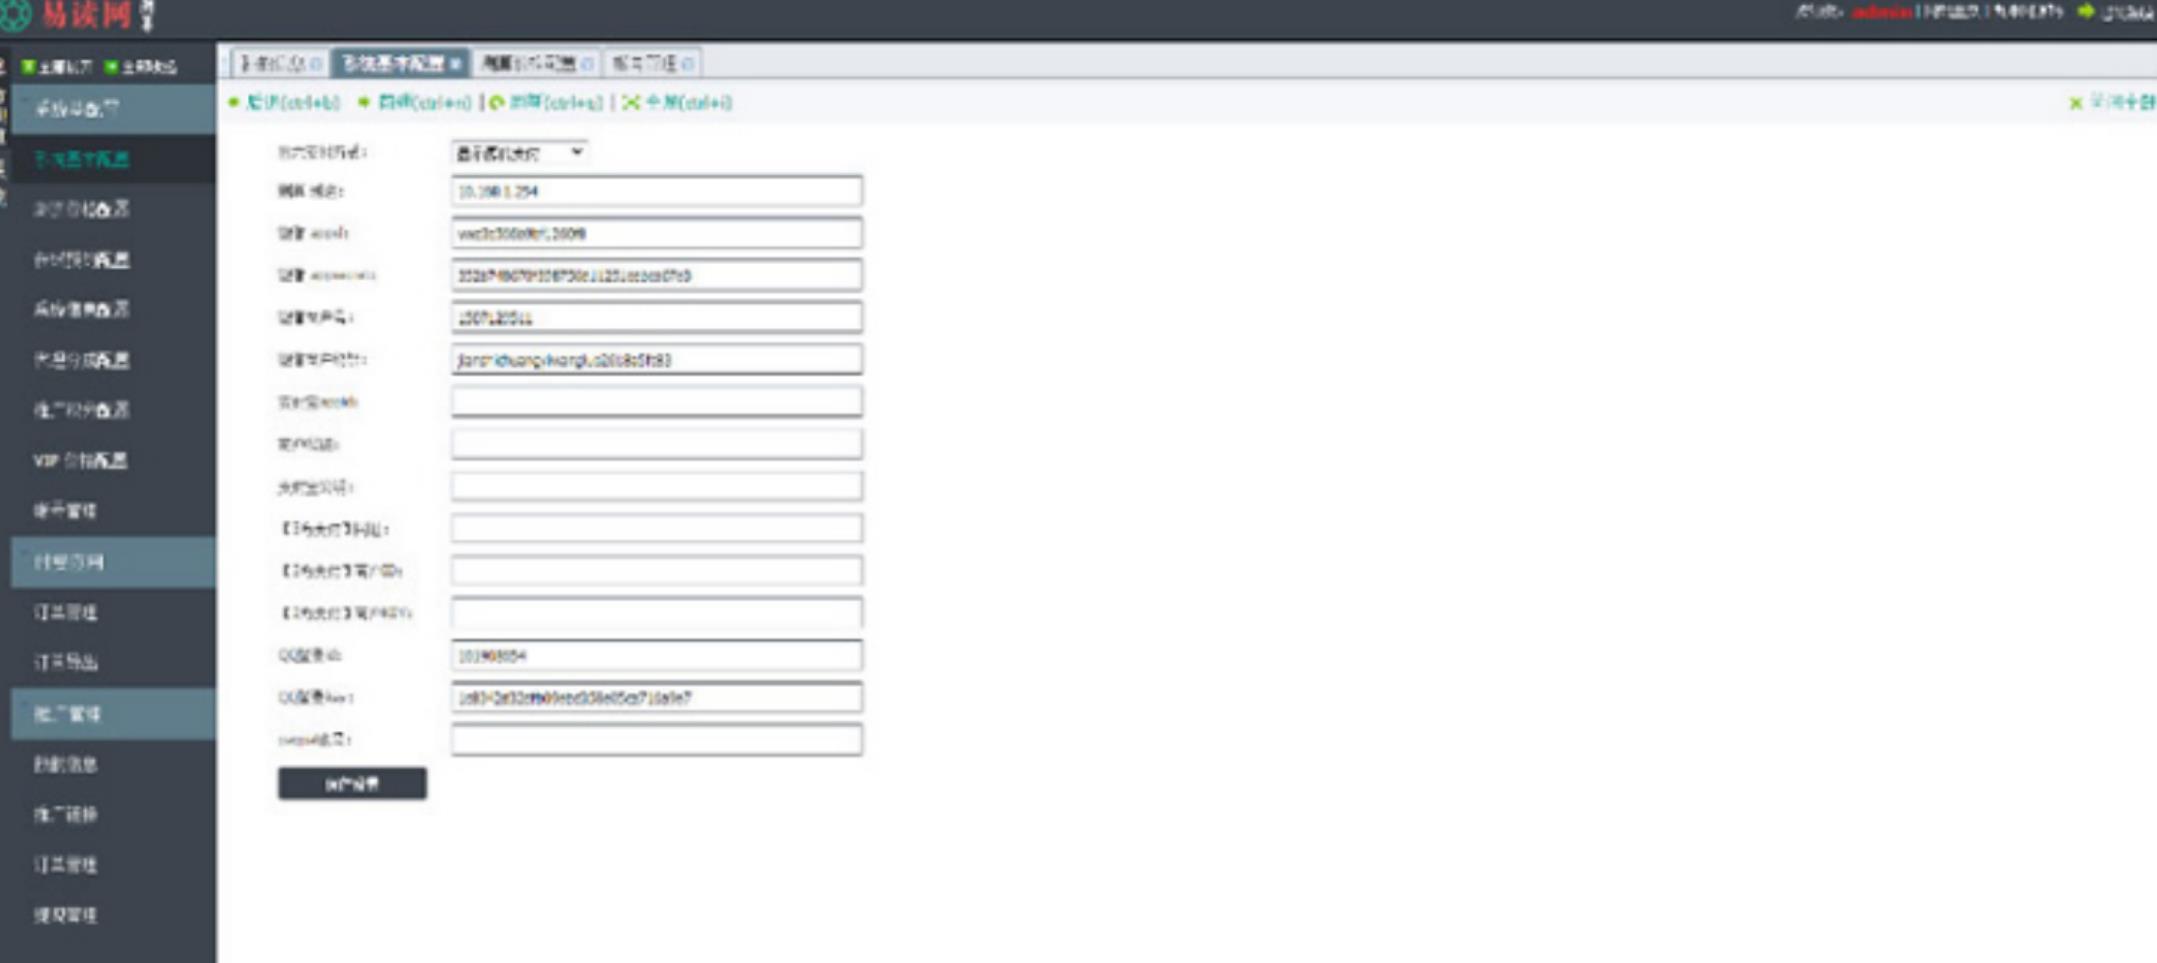Click the QQ config id field with 101968
This screenshot has width=2157, height=963.
tap(656, 655)
